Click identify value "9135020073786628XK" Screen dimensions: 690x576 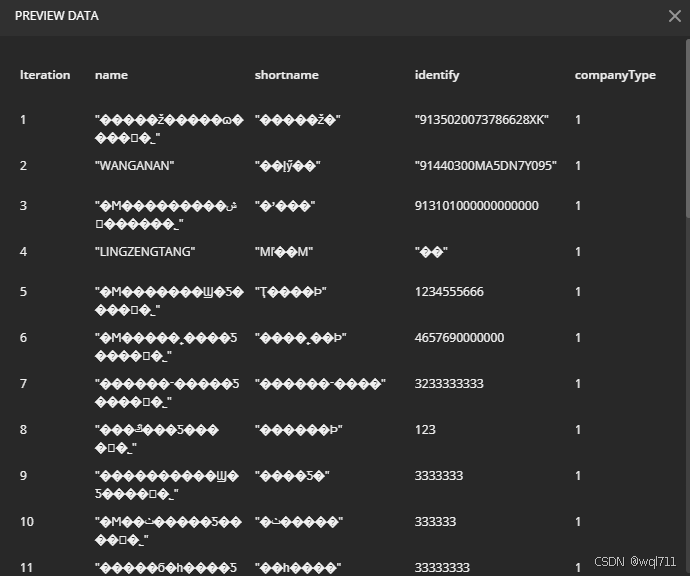coord(481,120)
